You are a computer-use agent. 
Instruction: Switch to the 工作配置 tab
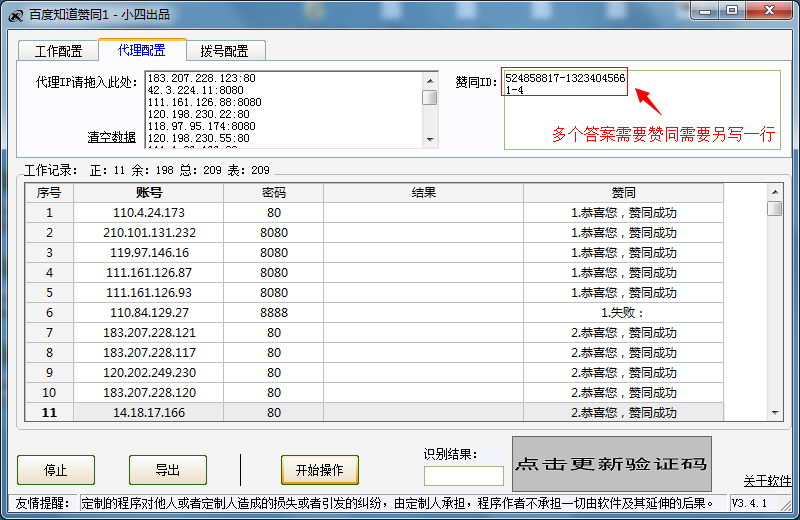click(58, 51)
